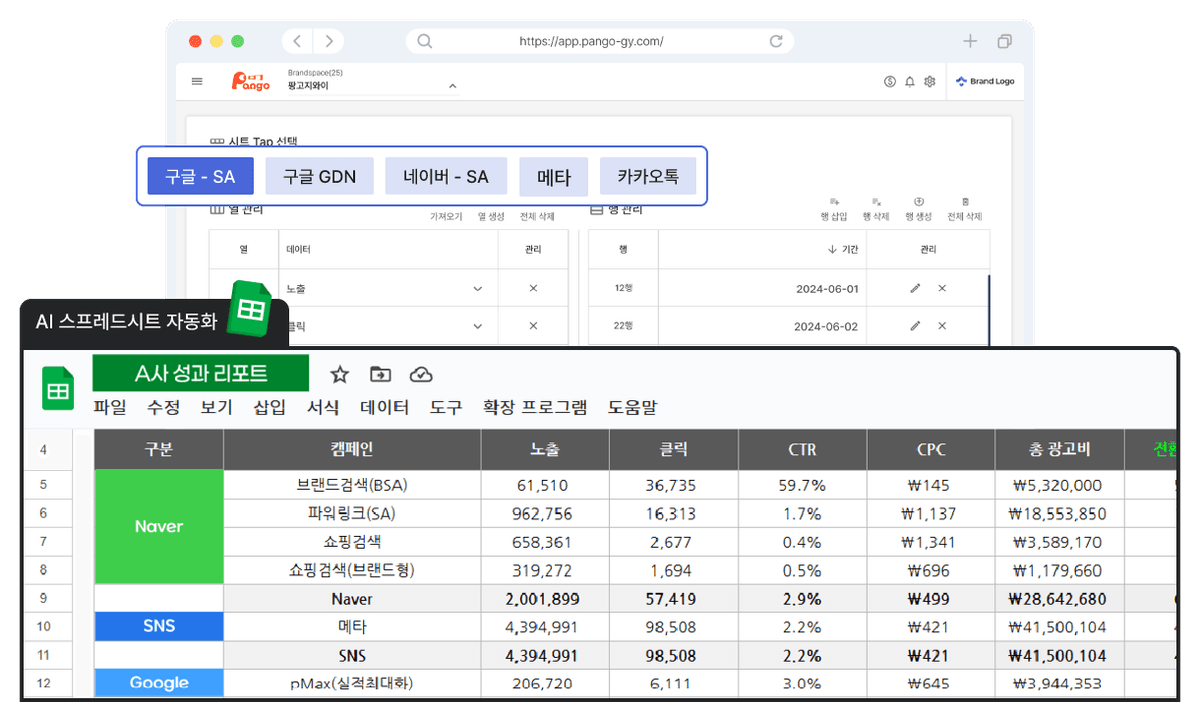
Task: Switch to the 네이버 - SA tab
Action: point(446,177)
